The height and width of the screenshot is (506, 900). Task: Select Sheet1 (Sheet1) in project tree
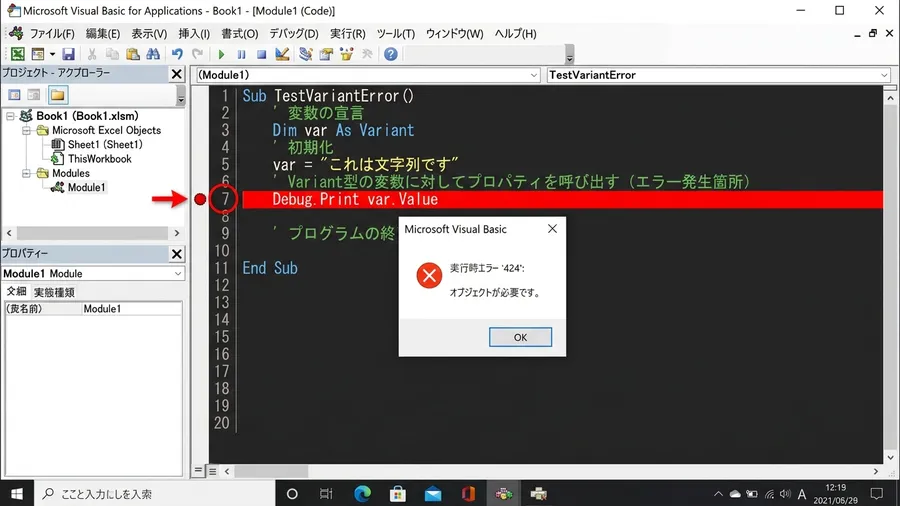(104, 145)
